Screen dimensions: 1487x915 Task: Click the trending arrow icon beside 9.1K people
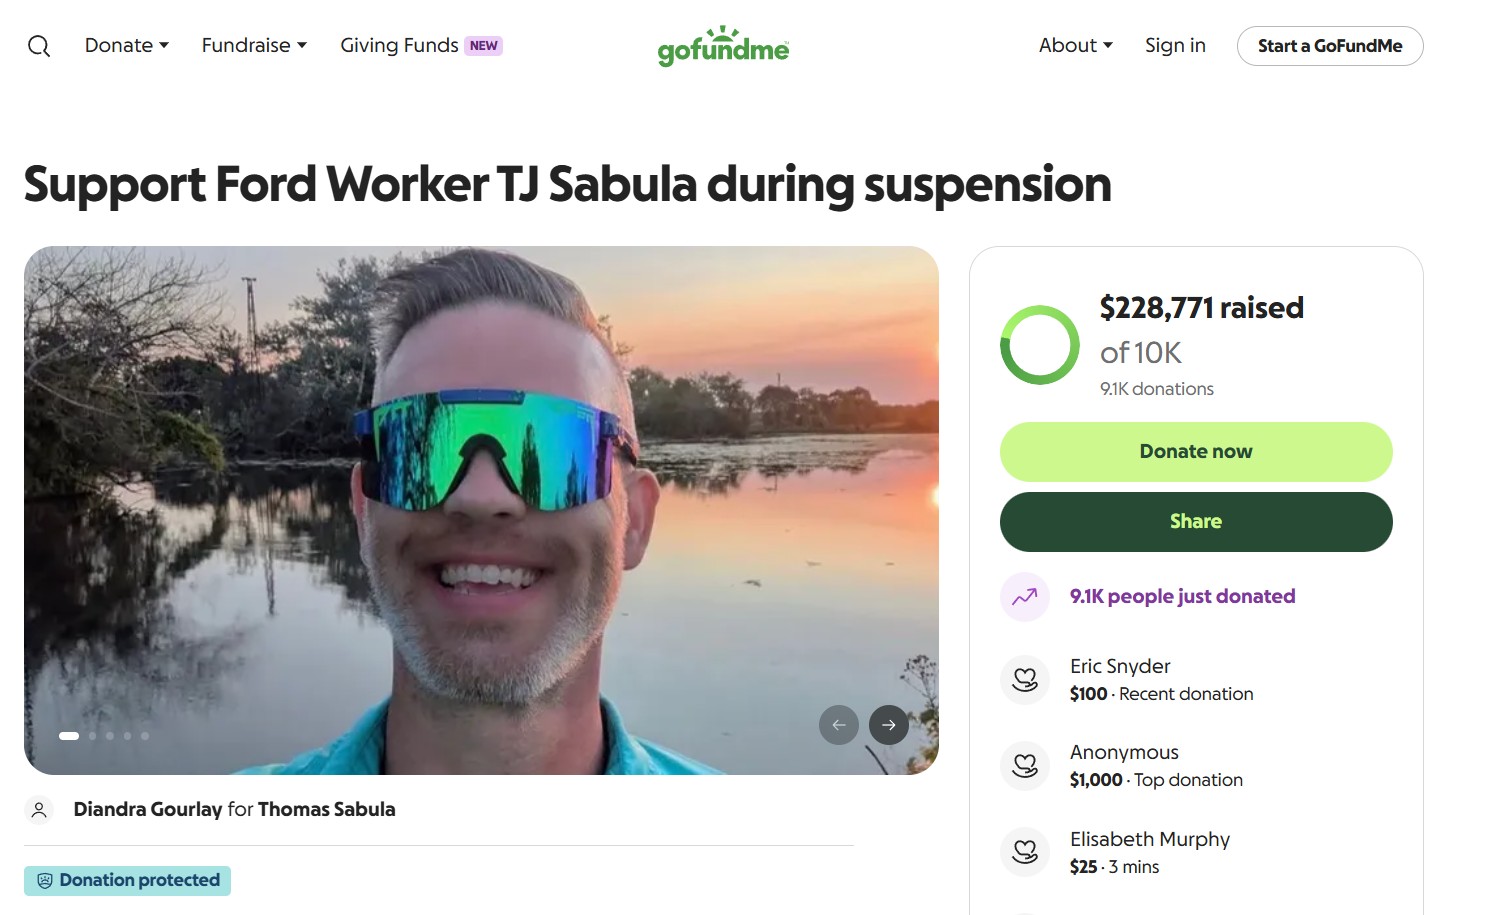[1025, 597]
